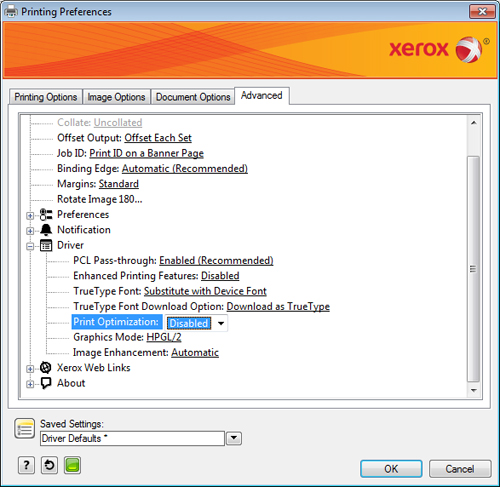Click the HPGL/2 graphics mode link

coord(164,337)
